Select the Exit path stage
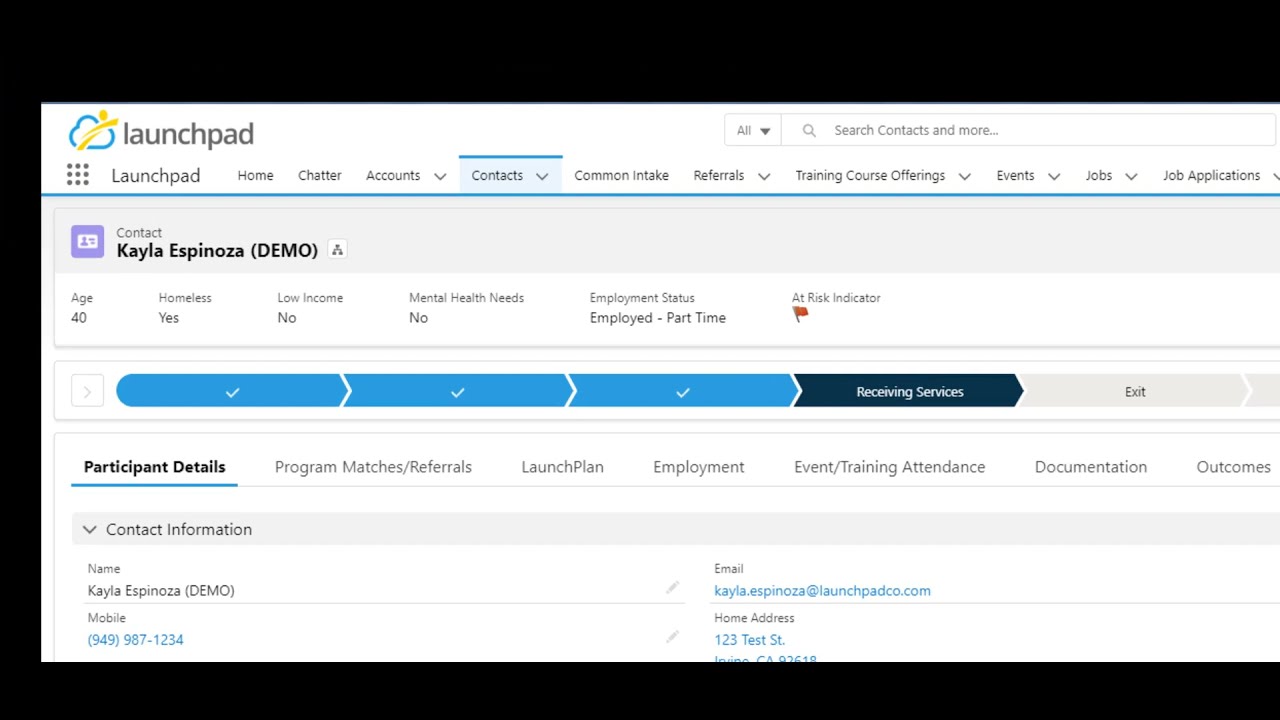The width and height of the screenshot is (1280, 720). coord(1135,392)
